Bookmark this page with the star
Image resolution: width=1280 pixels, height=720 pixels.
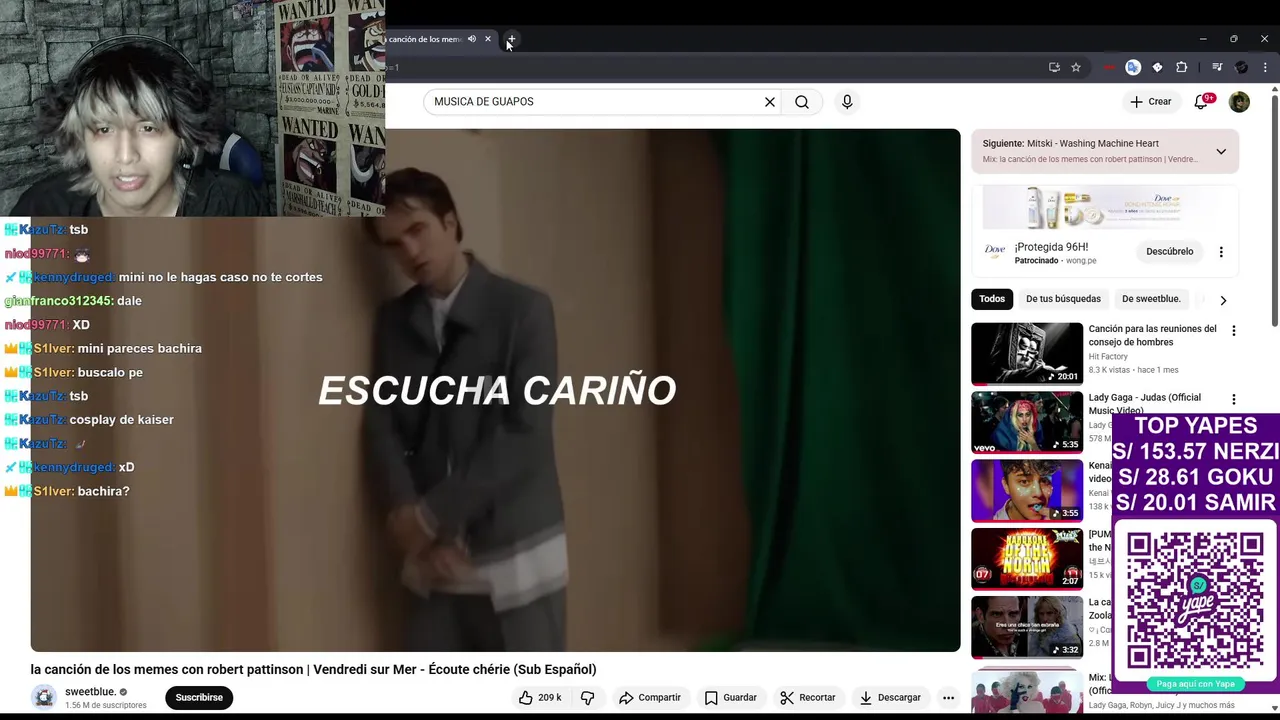click(1076, 67)
